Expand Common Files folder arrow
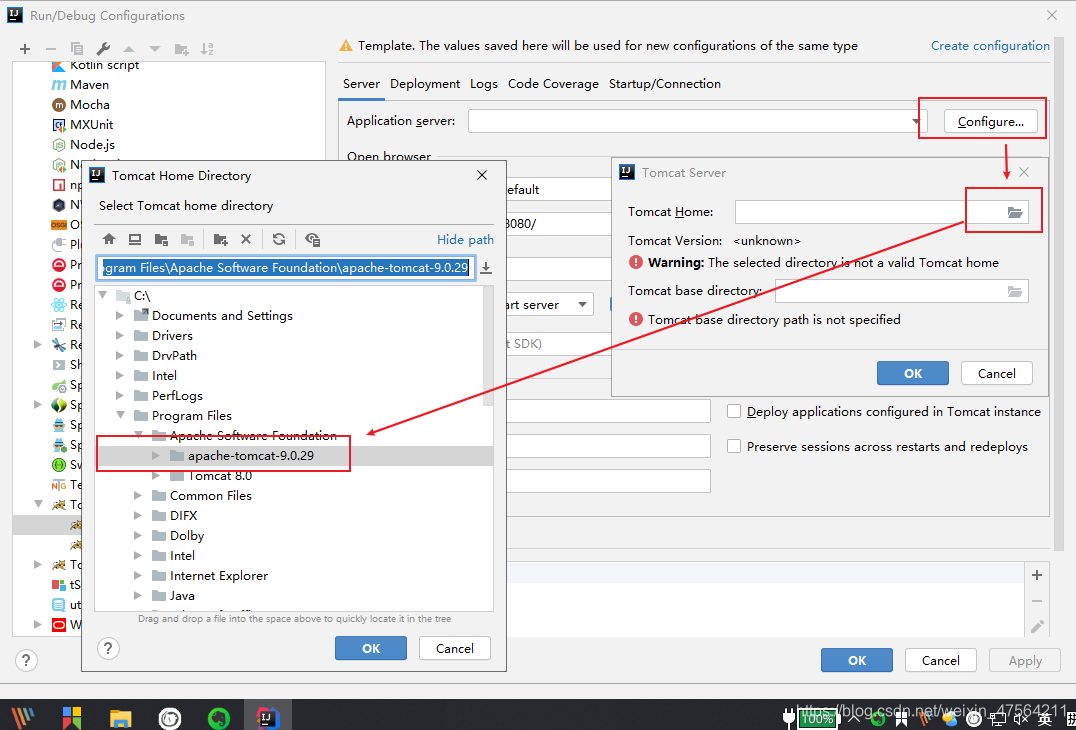Viewport: 1076px width, 730px height. [x=139, y=495]
